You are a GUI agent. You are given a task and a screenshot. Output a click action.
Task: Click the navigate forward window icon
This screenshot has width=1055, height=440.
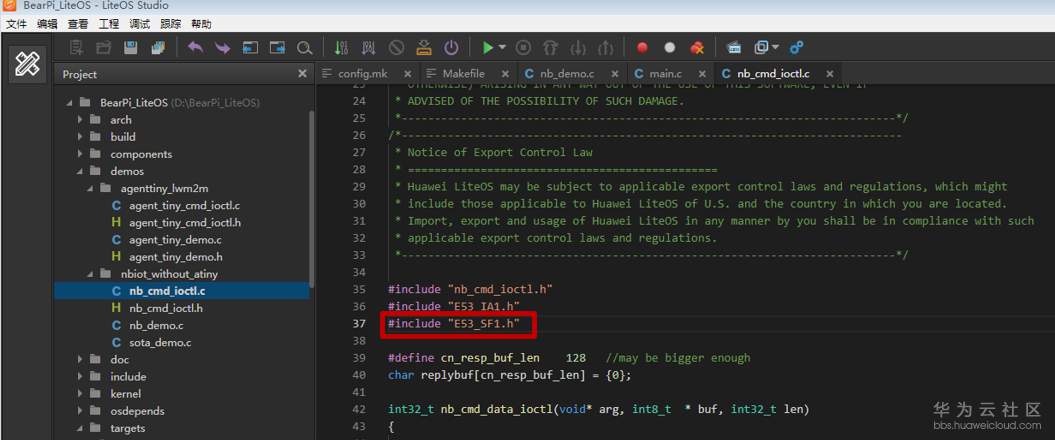(x=277, y=48)
